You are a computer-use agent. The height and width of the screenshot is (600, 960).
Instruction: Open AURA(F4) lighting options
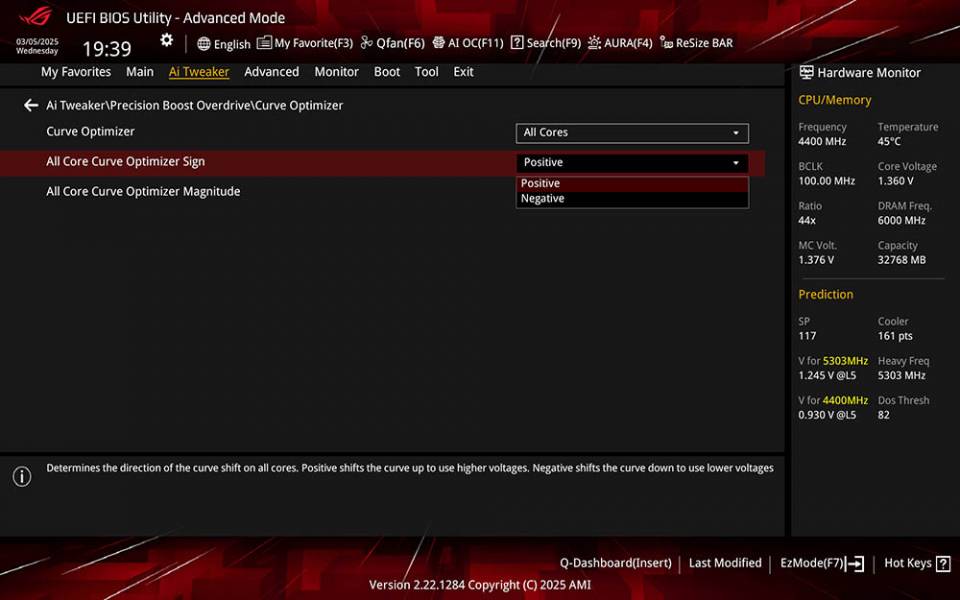coord(620,43)
